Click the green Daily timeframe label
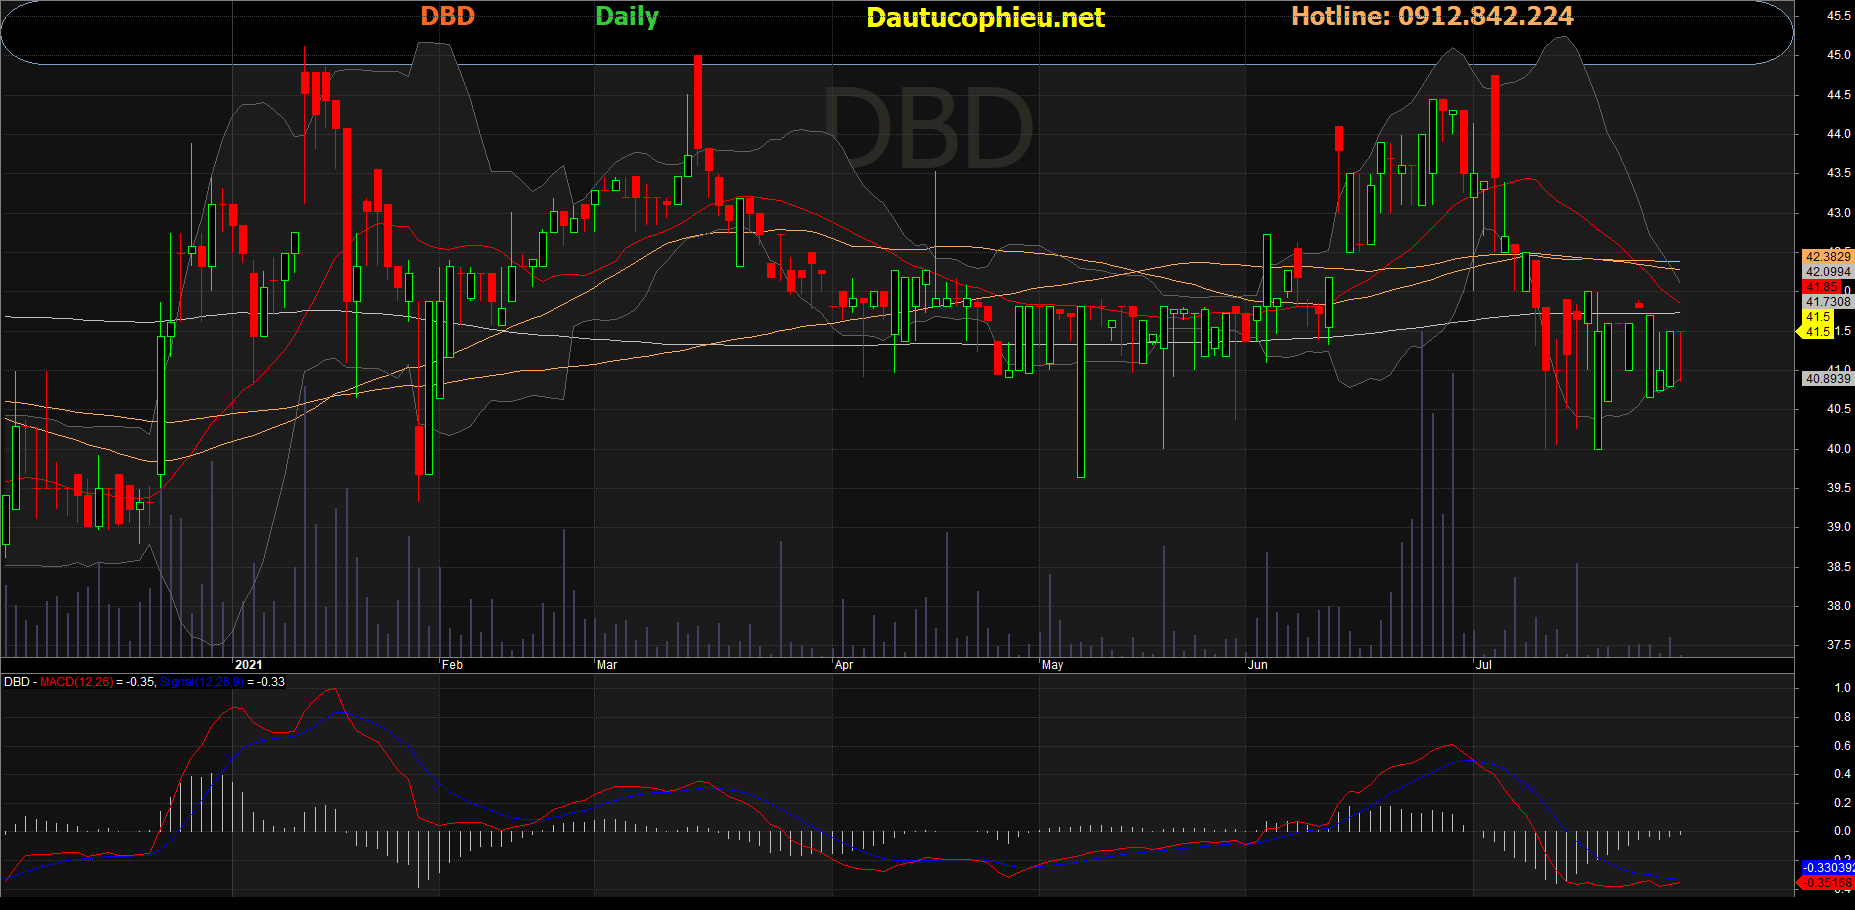Image resolution: width=1855 pixels, height=910 pixels. [x=627, y=16]
